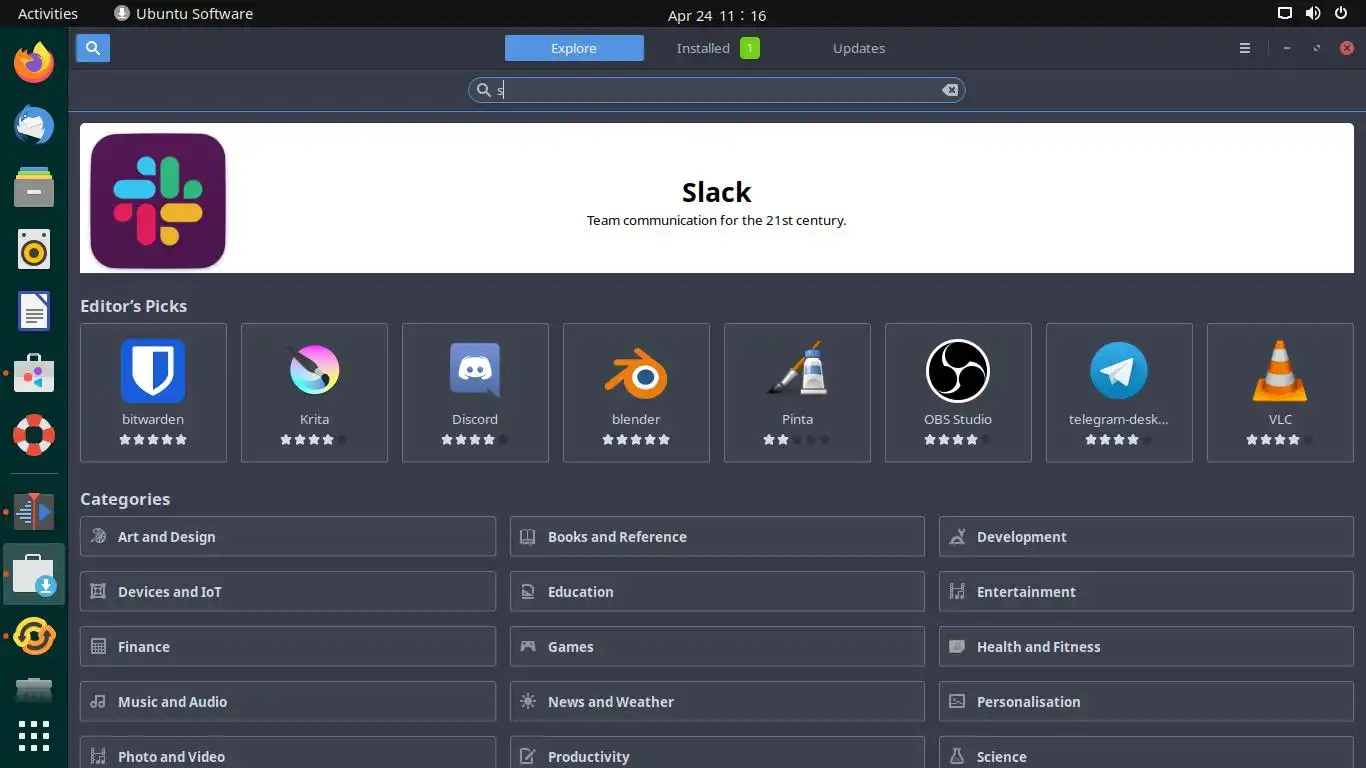
Task: Open bitwarden app from Editor's Picks
Action: (x=153, y=392)
